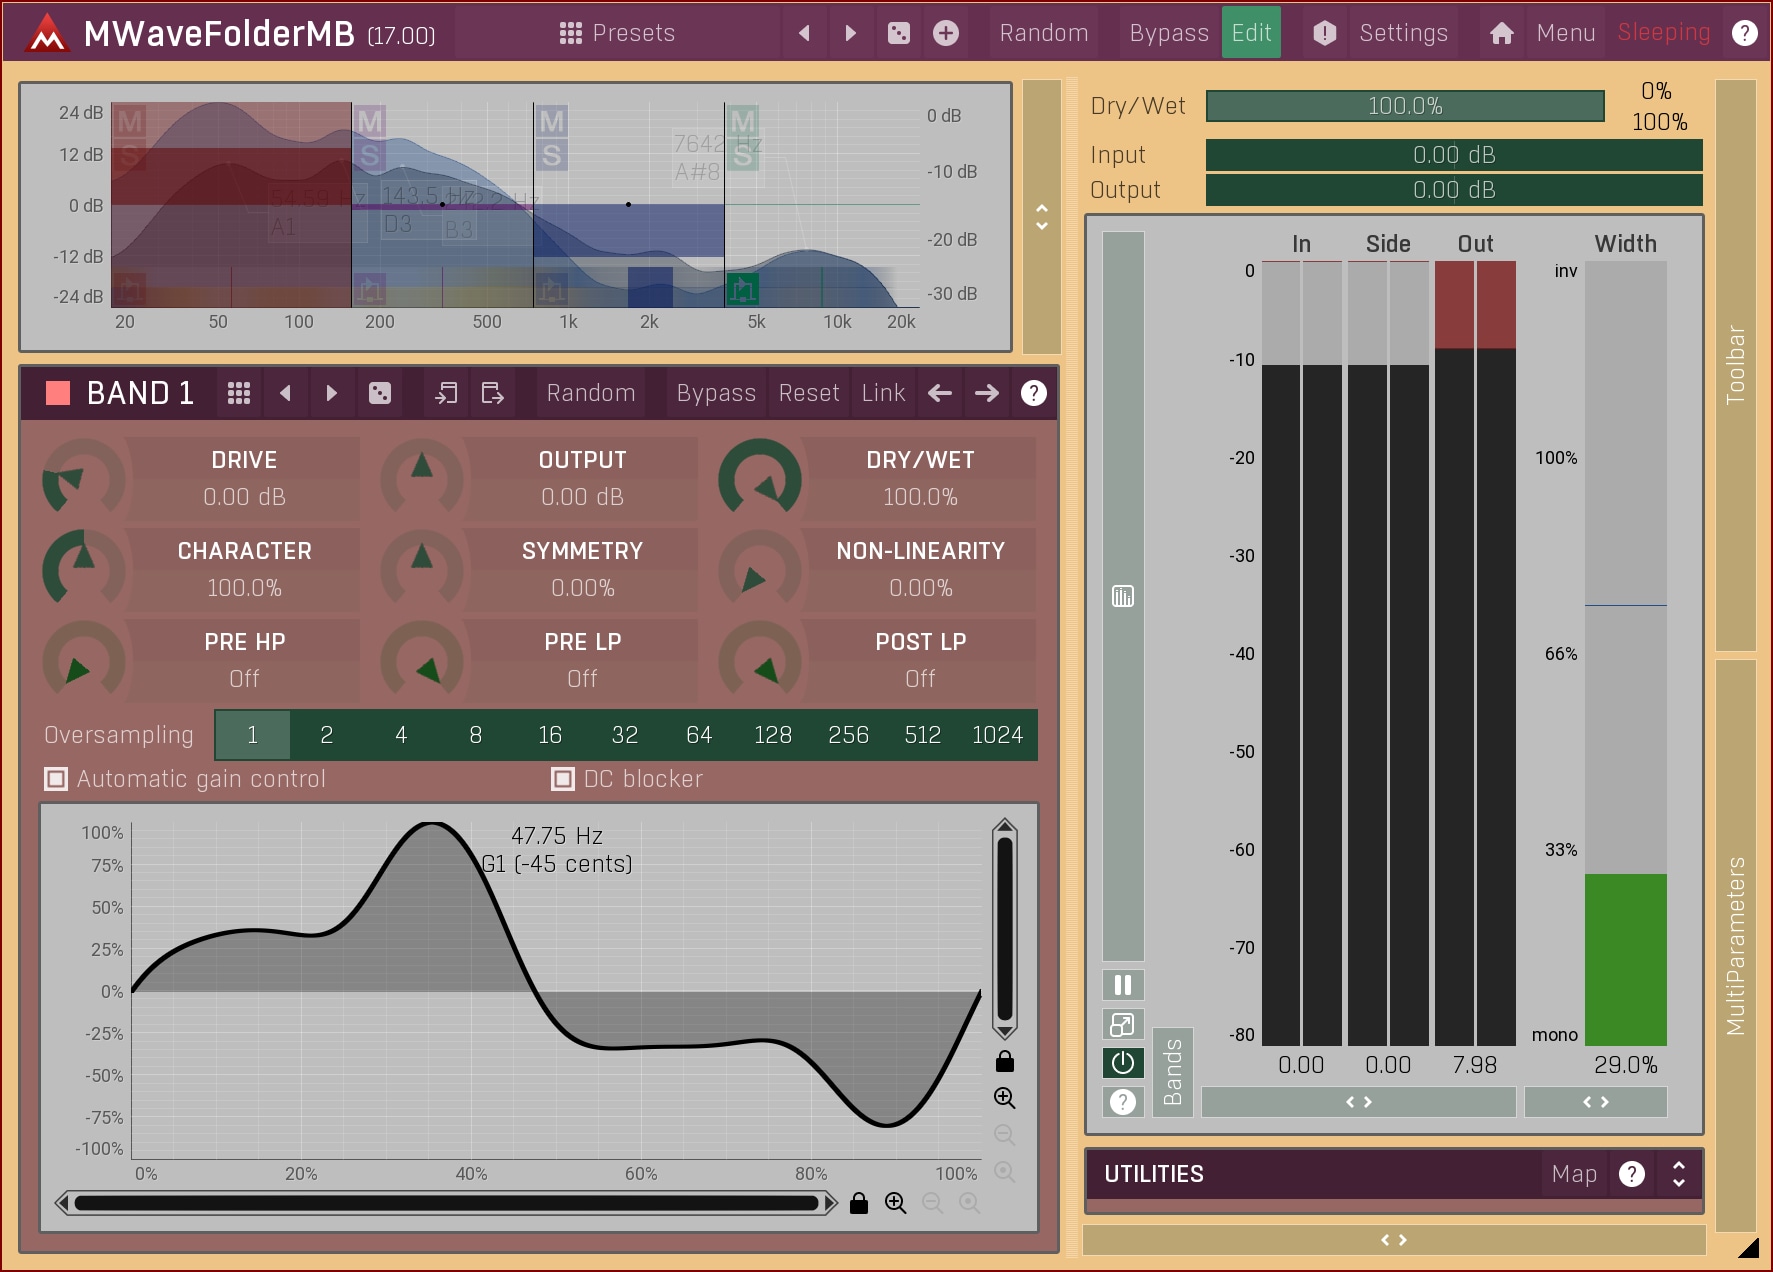Click the Band 1 Link button

883,393
